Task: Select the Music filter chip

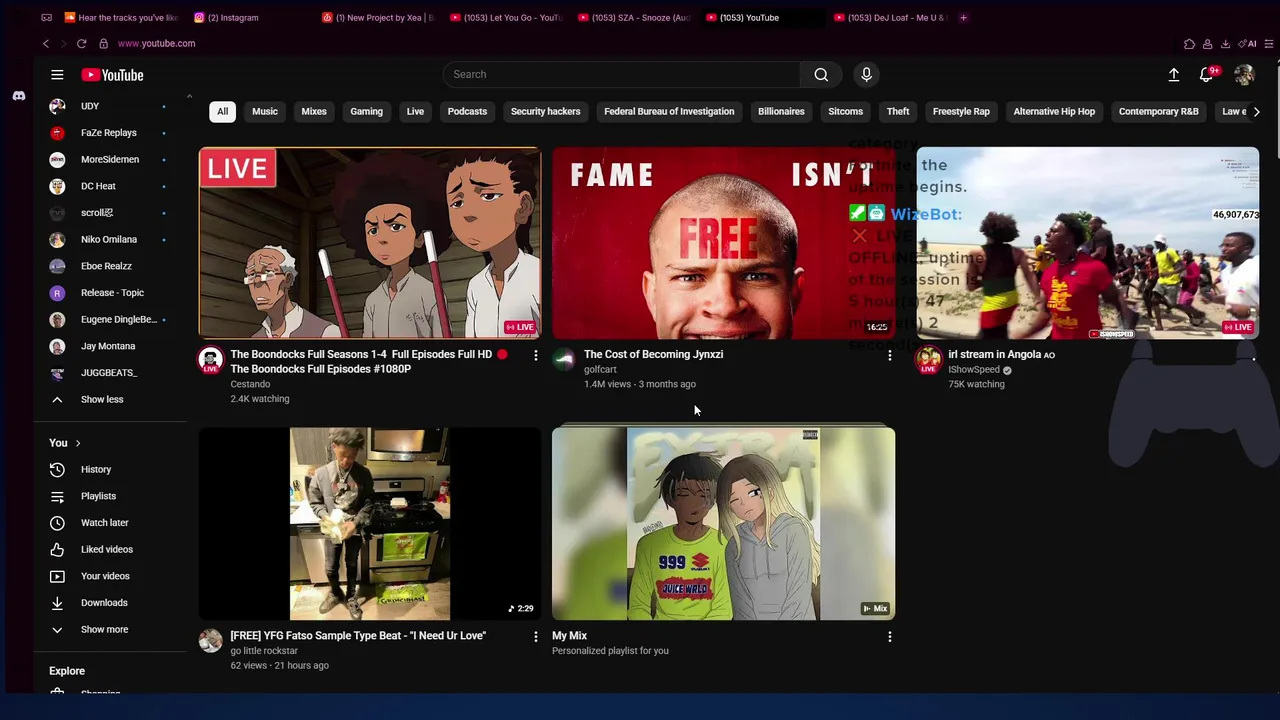Action: [x=265, y=112]
